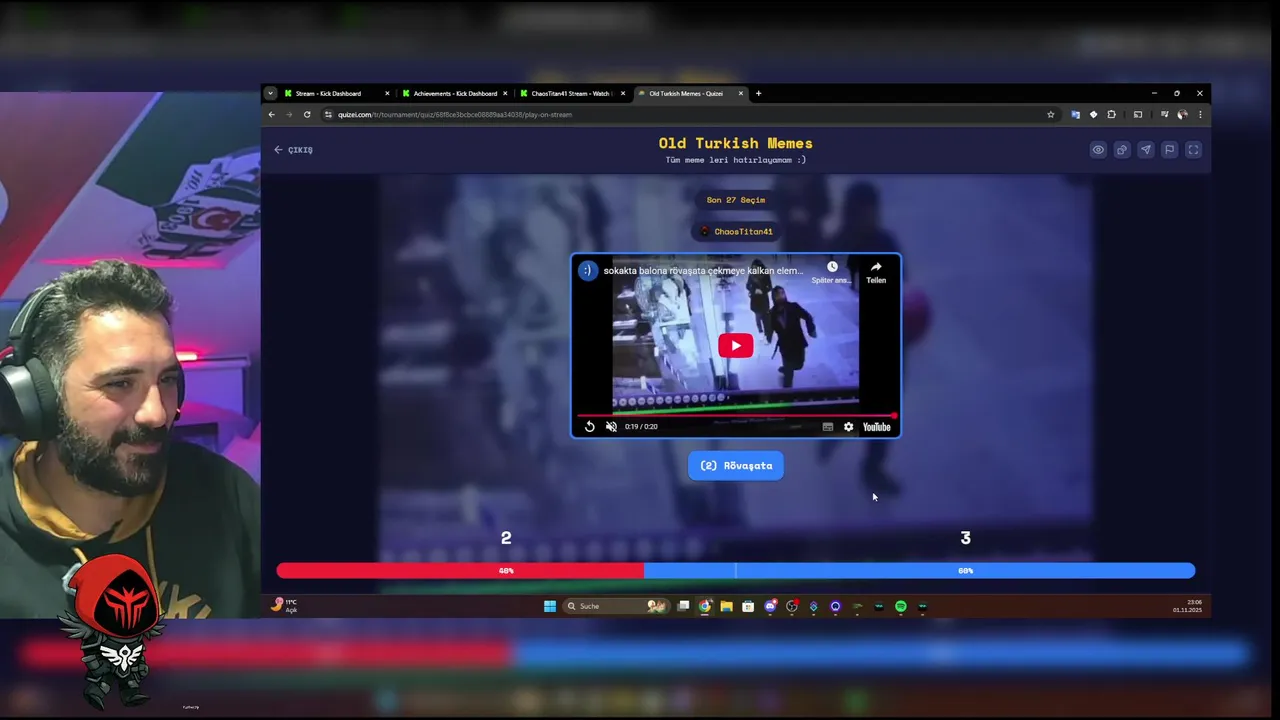Click the Son 27 Seçim label
1280x720 pixels.
coord(736,200)
